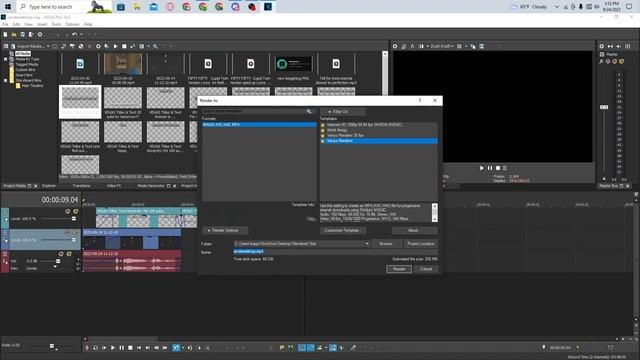Click the file Name input field
The width and height of the screenshot is (640, 360).
click(x=335, y=252)
